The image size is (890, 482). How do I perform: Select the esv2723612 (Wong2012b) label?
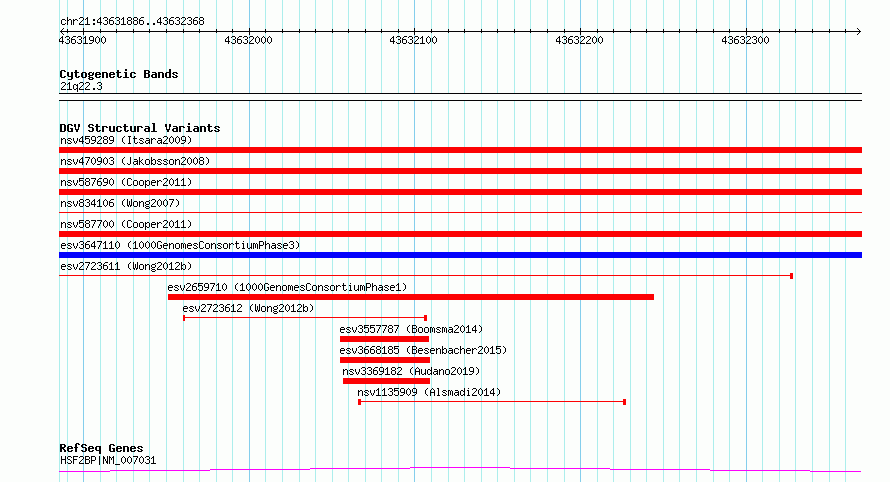[x=248, y=308]
